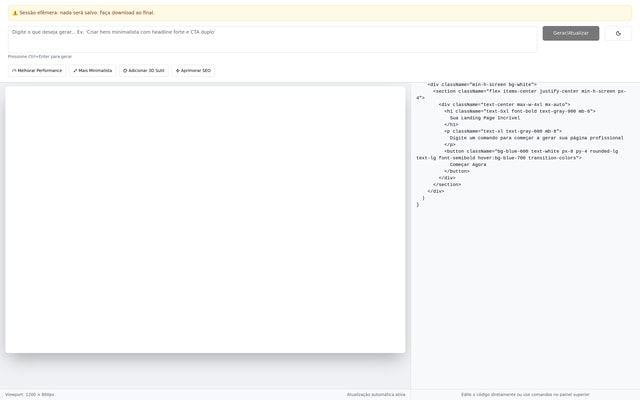The height and width of the screenshot is (400, 640).
Task: Click the 'Sua Landing Page Incrível' code text
Action: coord(483,117)
